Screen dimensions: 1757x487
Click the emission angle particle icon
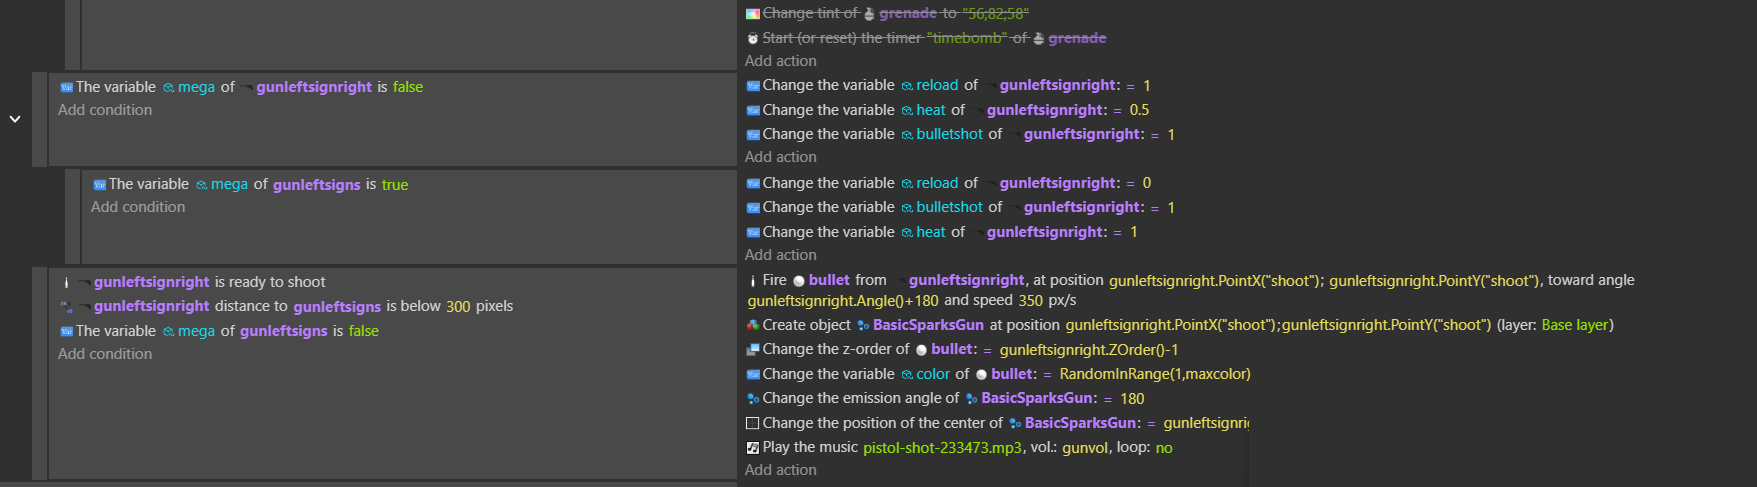pyautogui.click(x=753, y=398)
